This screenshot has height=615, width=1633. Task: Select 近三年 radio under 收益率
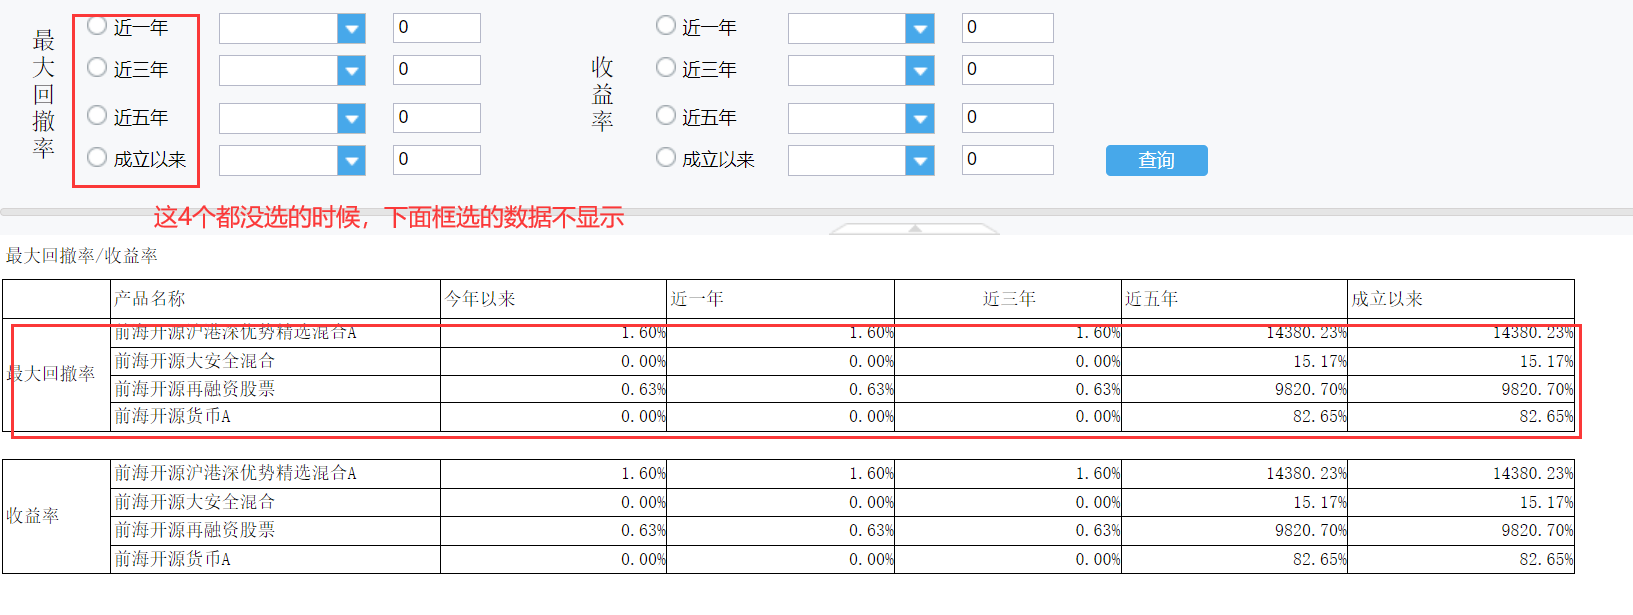[x=666, y=68]
